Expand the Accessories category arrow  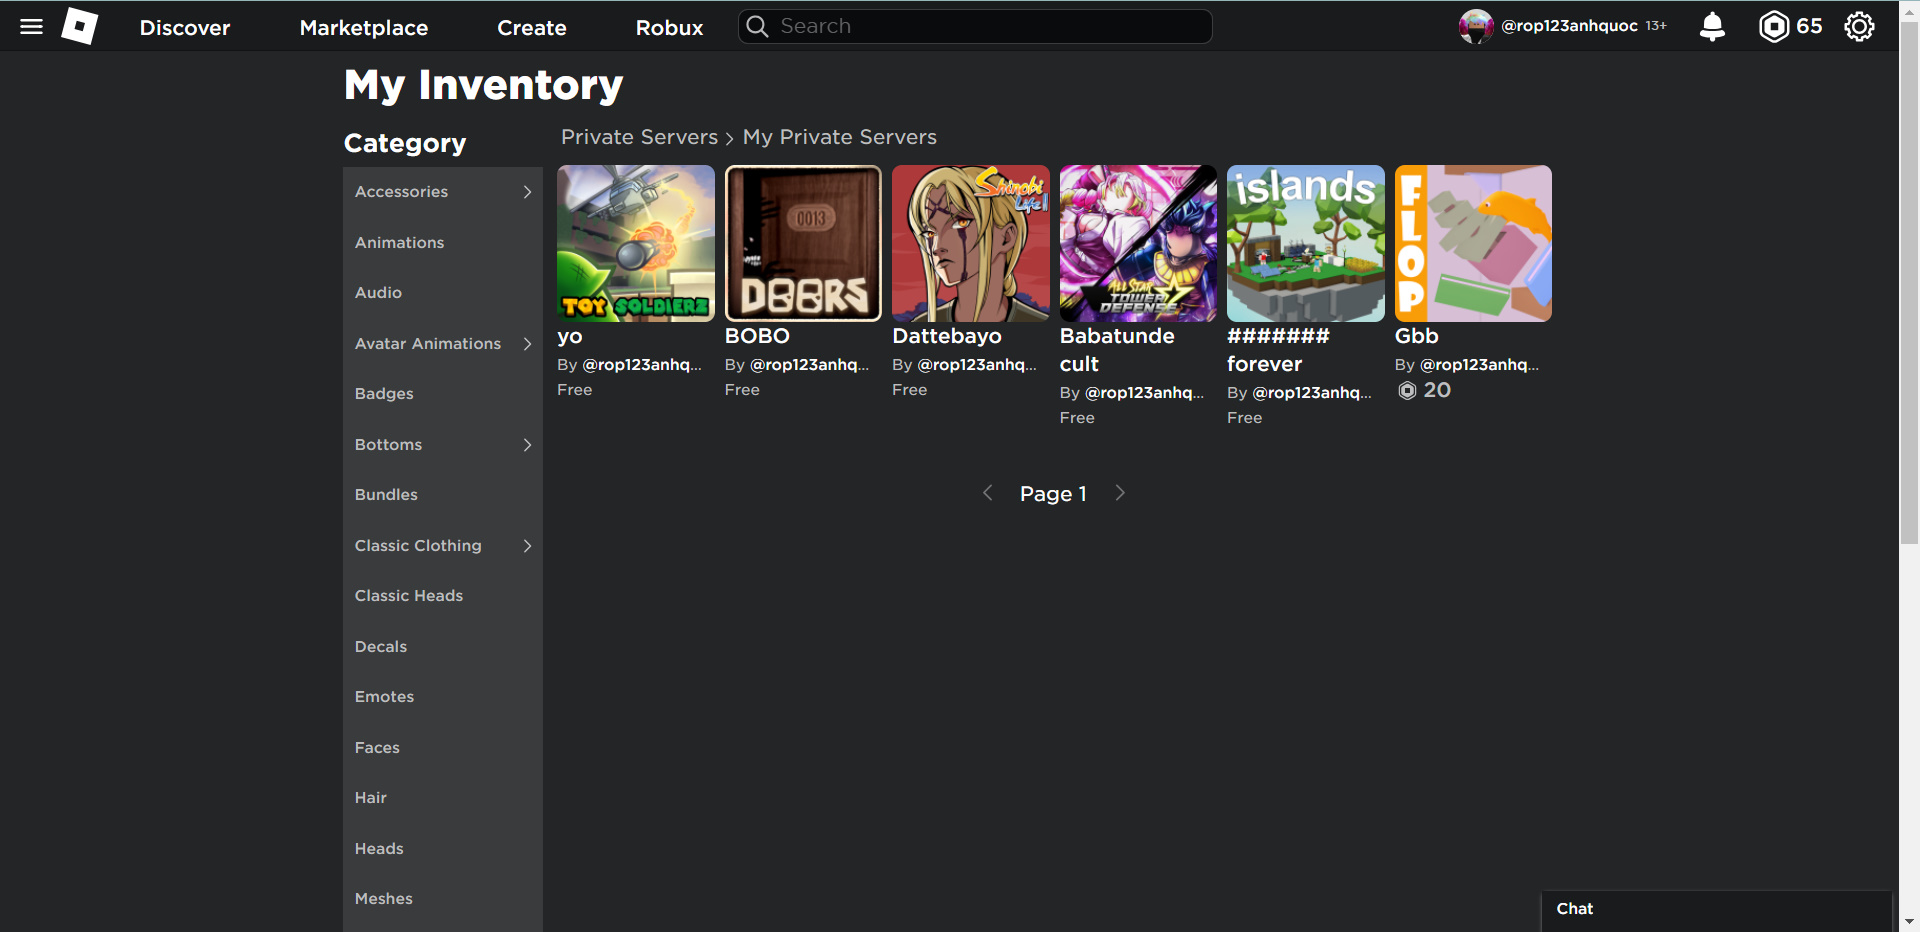[x=527, y=192]
